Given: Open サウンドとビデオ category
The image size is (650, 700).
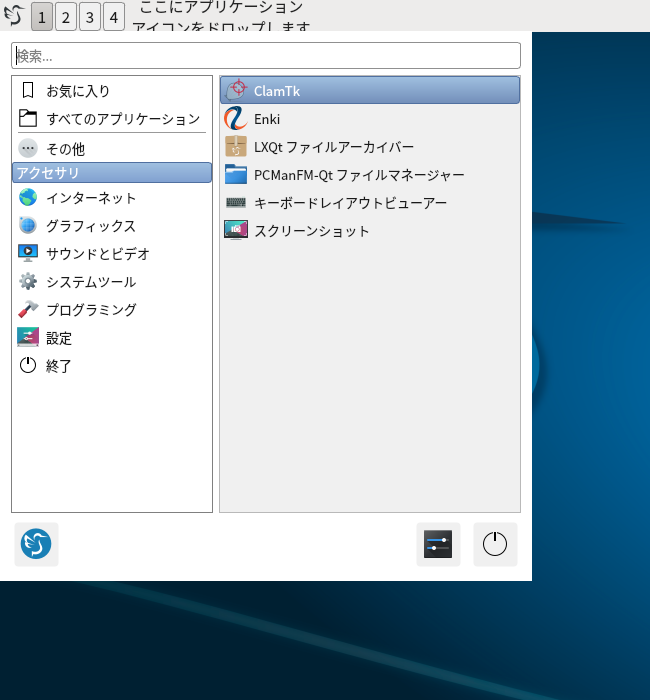Looking at the screenshot, I should click(x=112, y=254).
